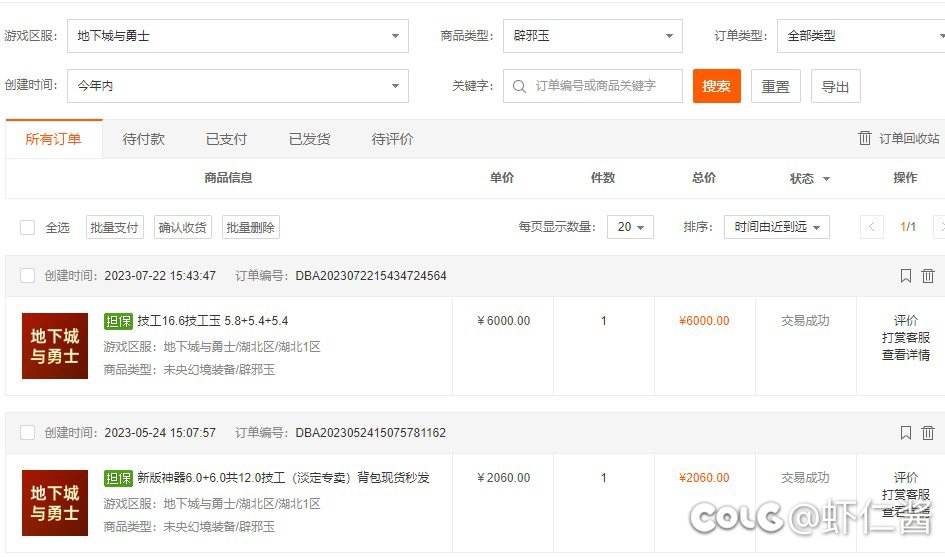The height and width of the screenshot is (557, 945).
Task: Open the 订单回收站 recycle bin icon
Action: click(864, 138)
